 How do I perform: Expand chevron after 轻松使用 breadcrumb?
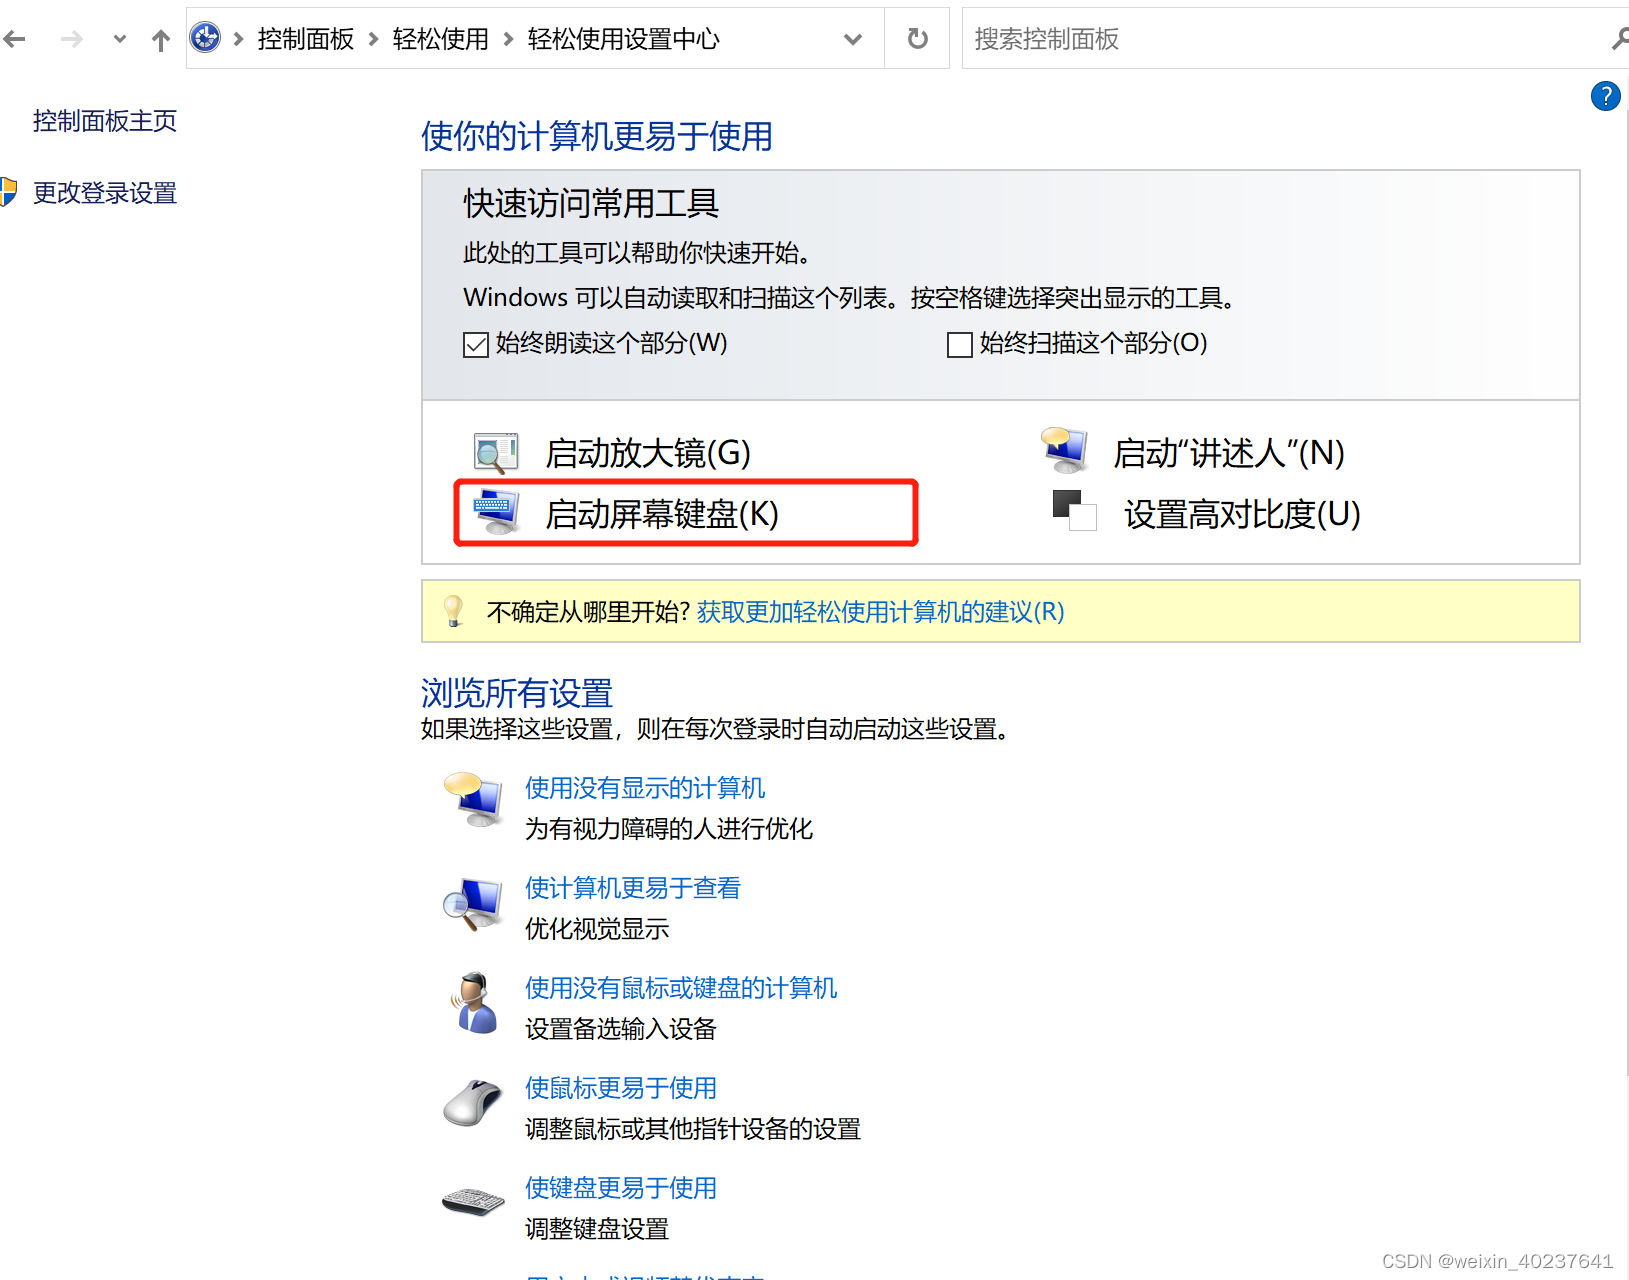[x=508, y=39]
